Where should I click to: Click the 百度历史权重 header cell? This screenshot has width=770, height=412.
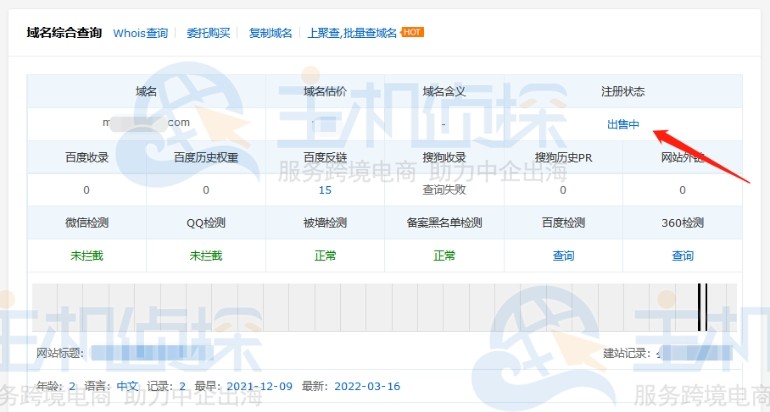[206, 157]
